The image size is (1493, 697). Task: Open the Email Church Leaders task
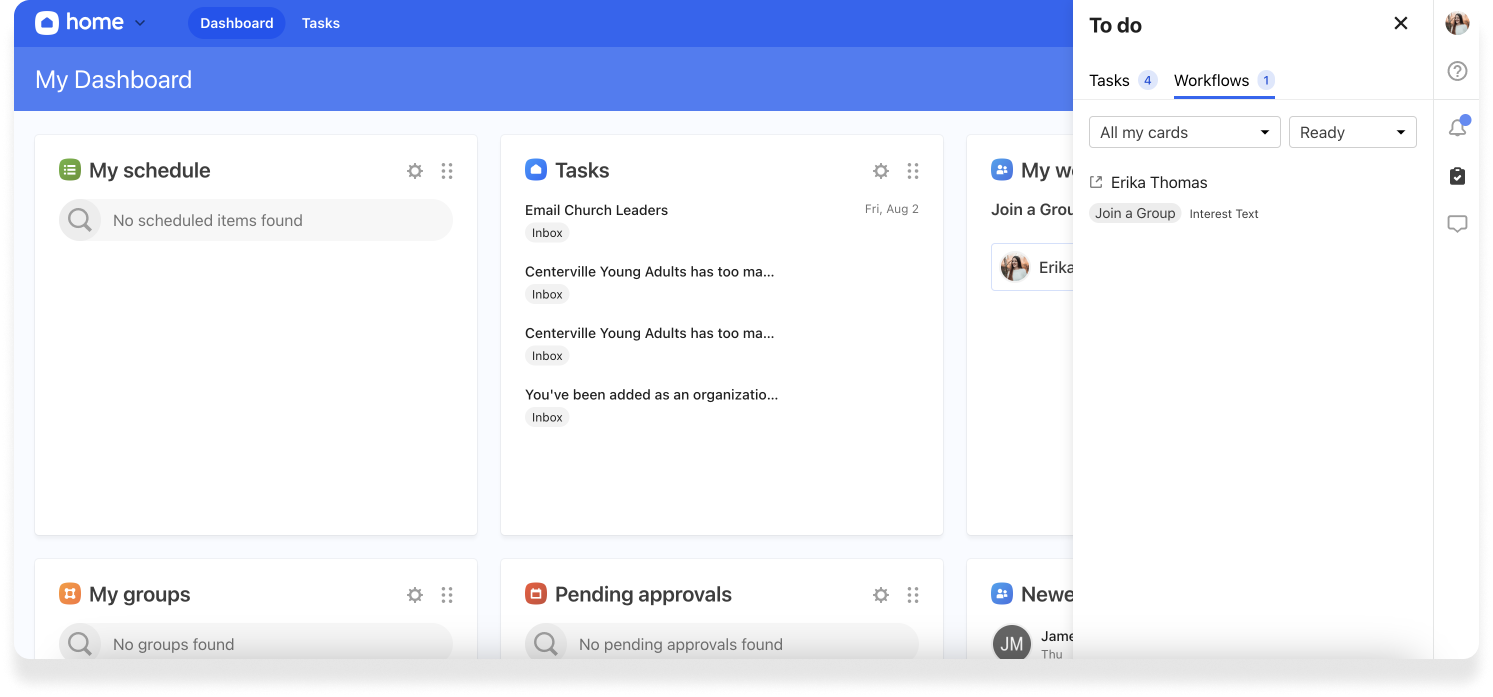point(596,210)
